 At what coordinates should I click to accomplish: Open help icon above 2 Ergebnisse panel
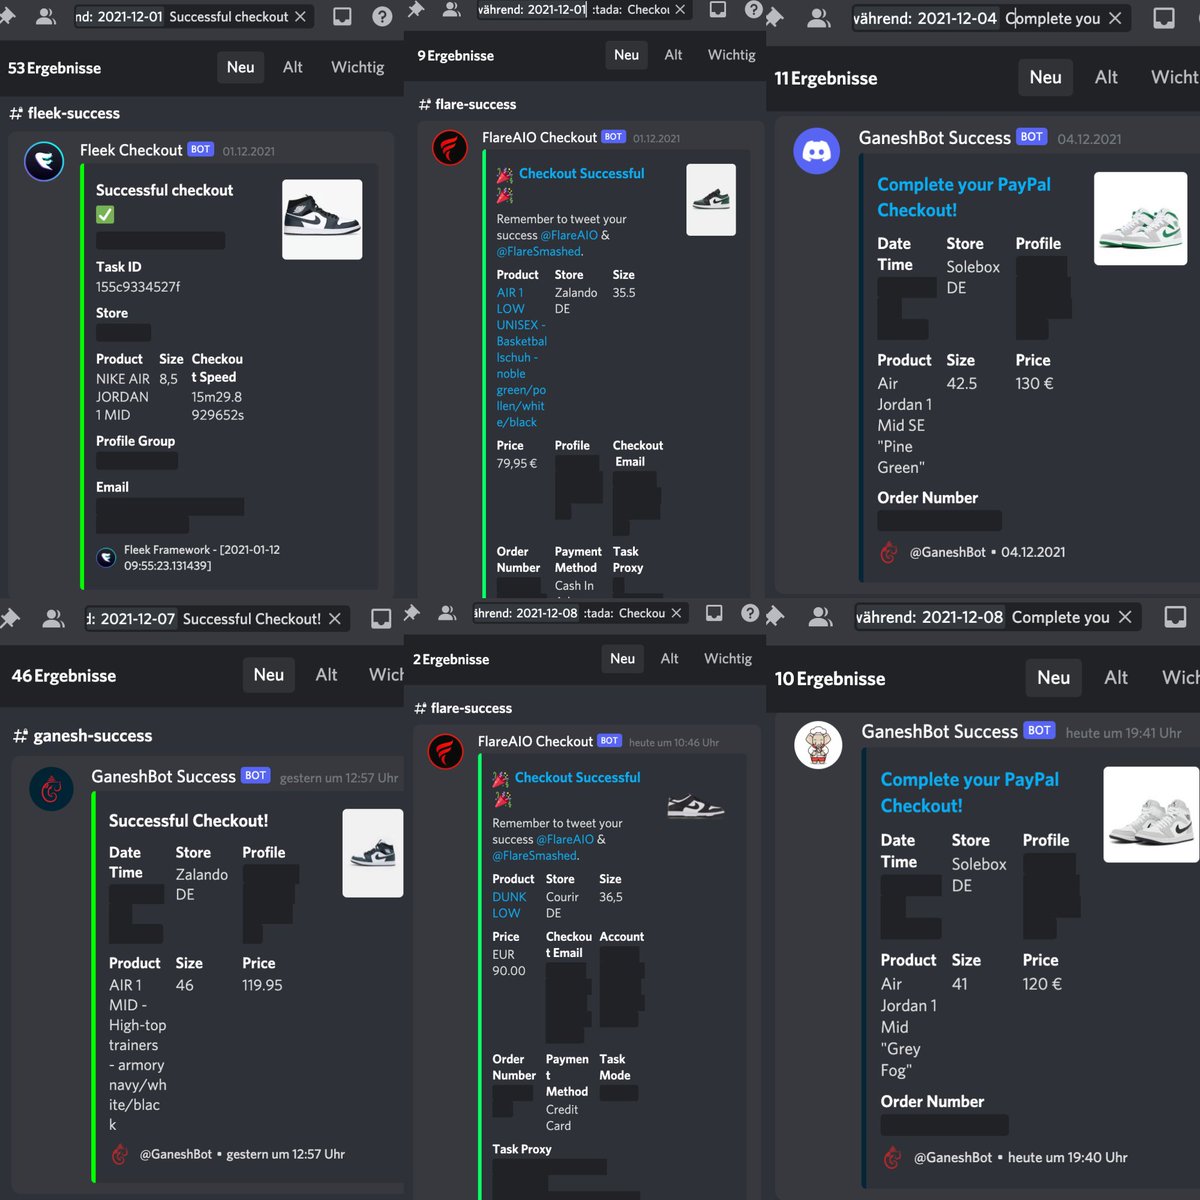coord(750,613)
